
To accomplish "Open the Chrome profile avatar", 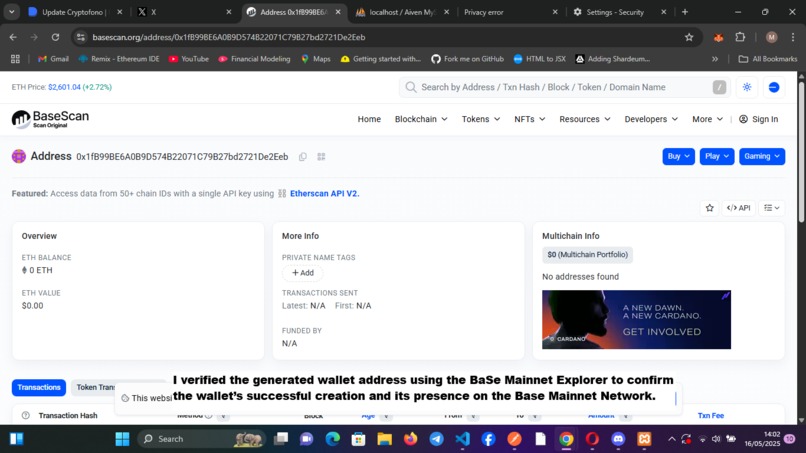I will tap(771, 37).
